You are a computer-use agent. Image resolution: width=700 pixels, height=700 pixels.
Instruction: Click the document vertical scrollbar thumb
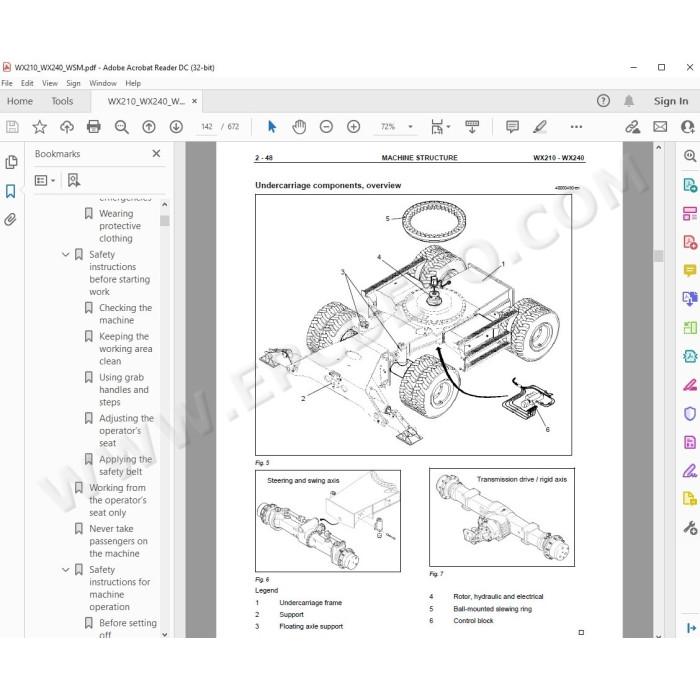click(658, 256)
